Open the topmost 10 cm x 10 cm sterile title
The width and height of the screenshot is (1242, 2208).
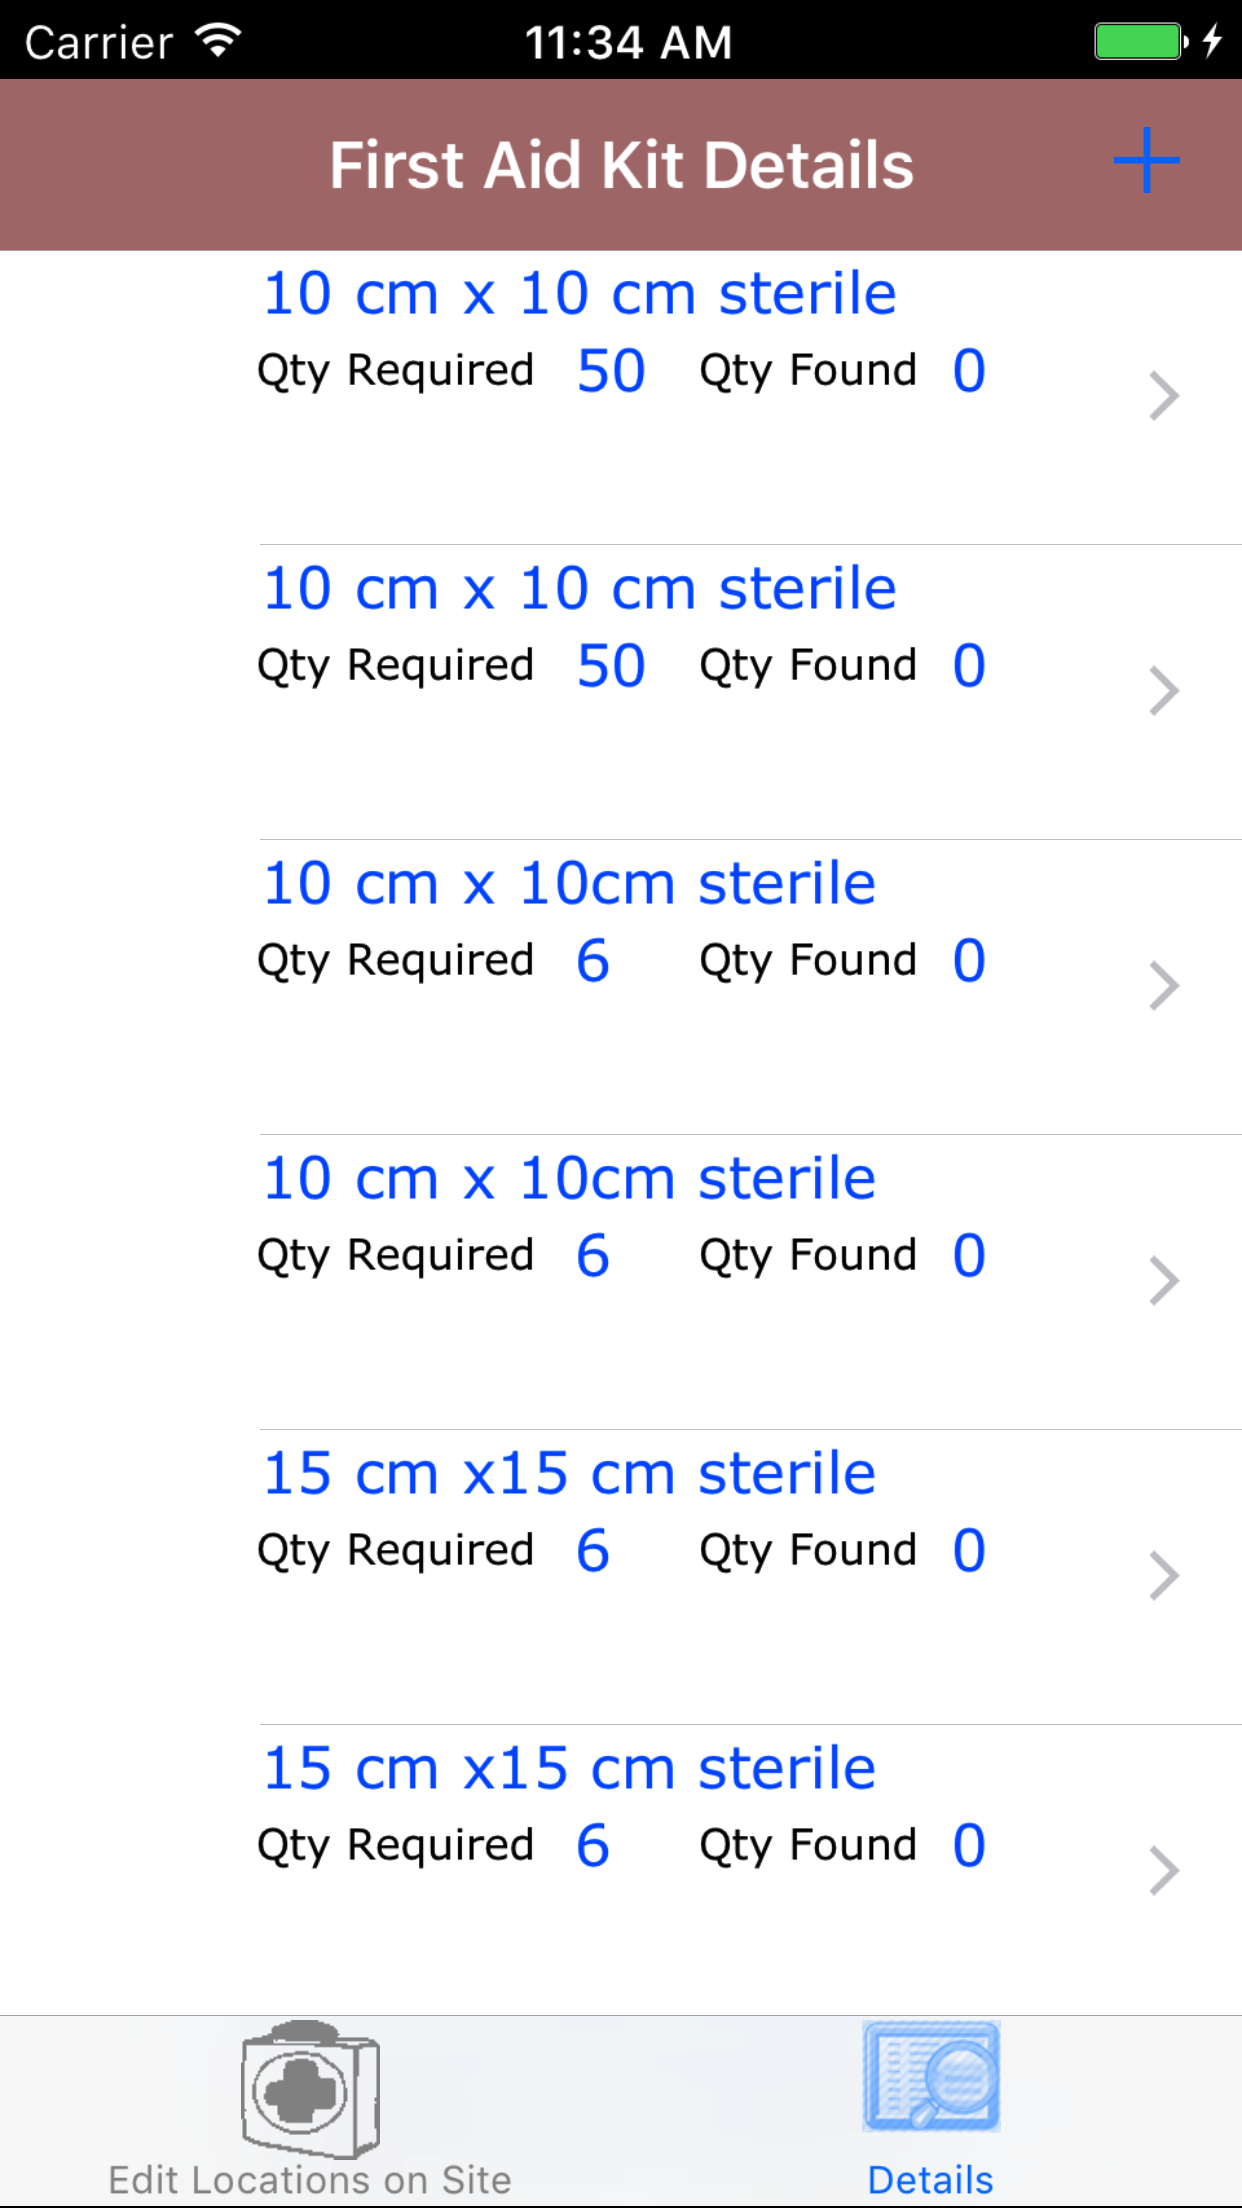click(579, 294)
